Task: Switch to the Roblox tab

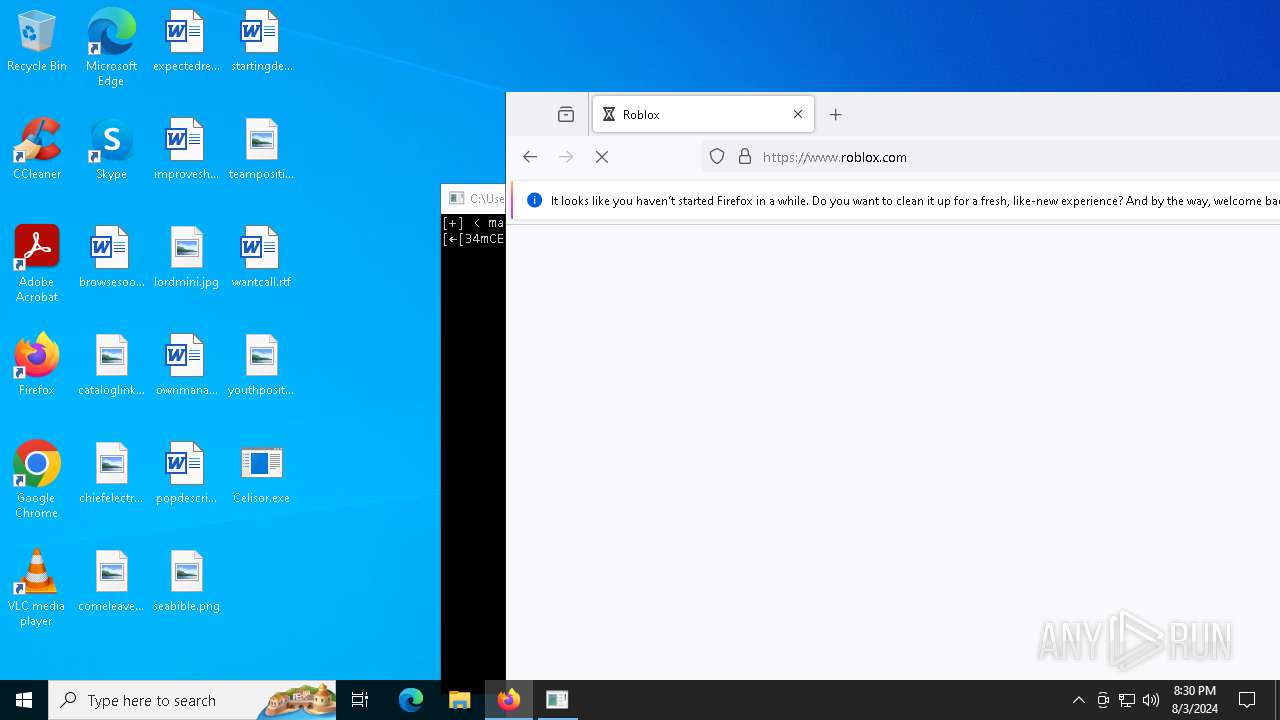Action: [704, 115]
